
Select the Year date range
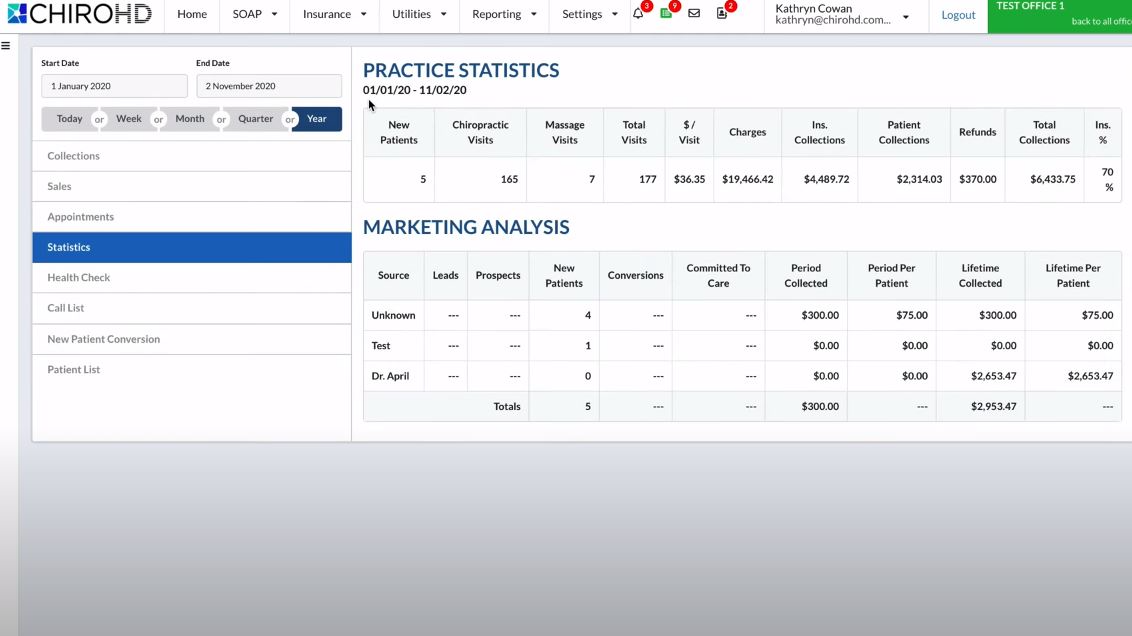(x=317, y=119)
